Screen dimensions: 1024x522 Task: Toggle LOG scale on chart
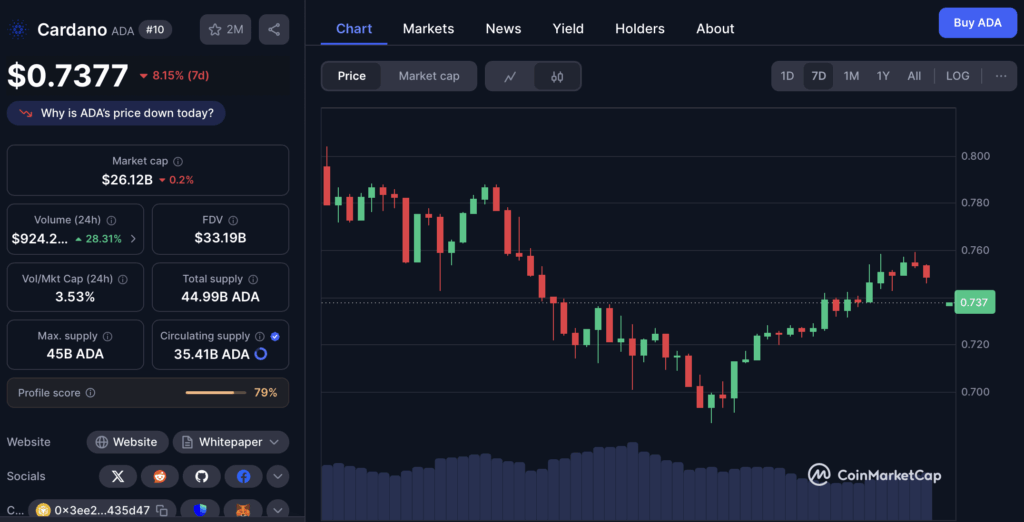pyautogui.click(x=957, y=76)
